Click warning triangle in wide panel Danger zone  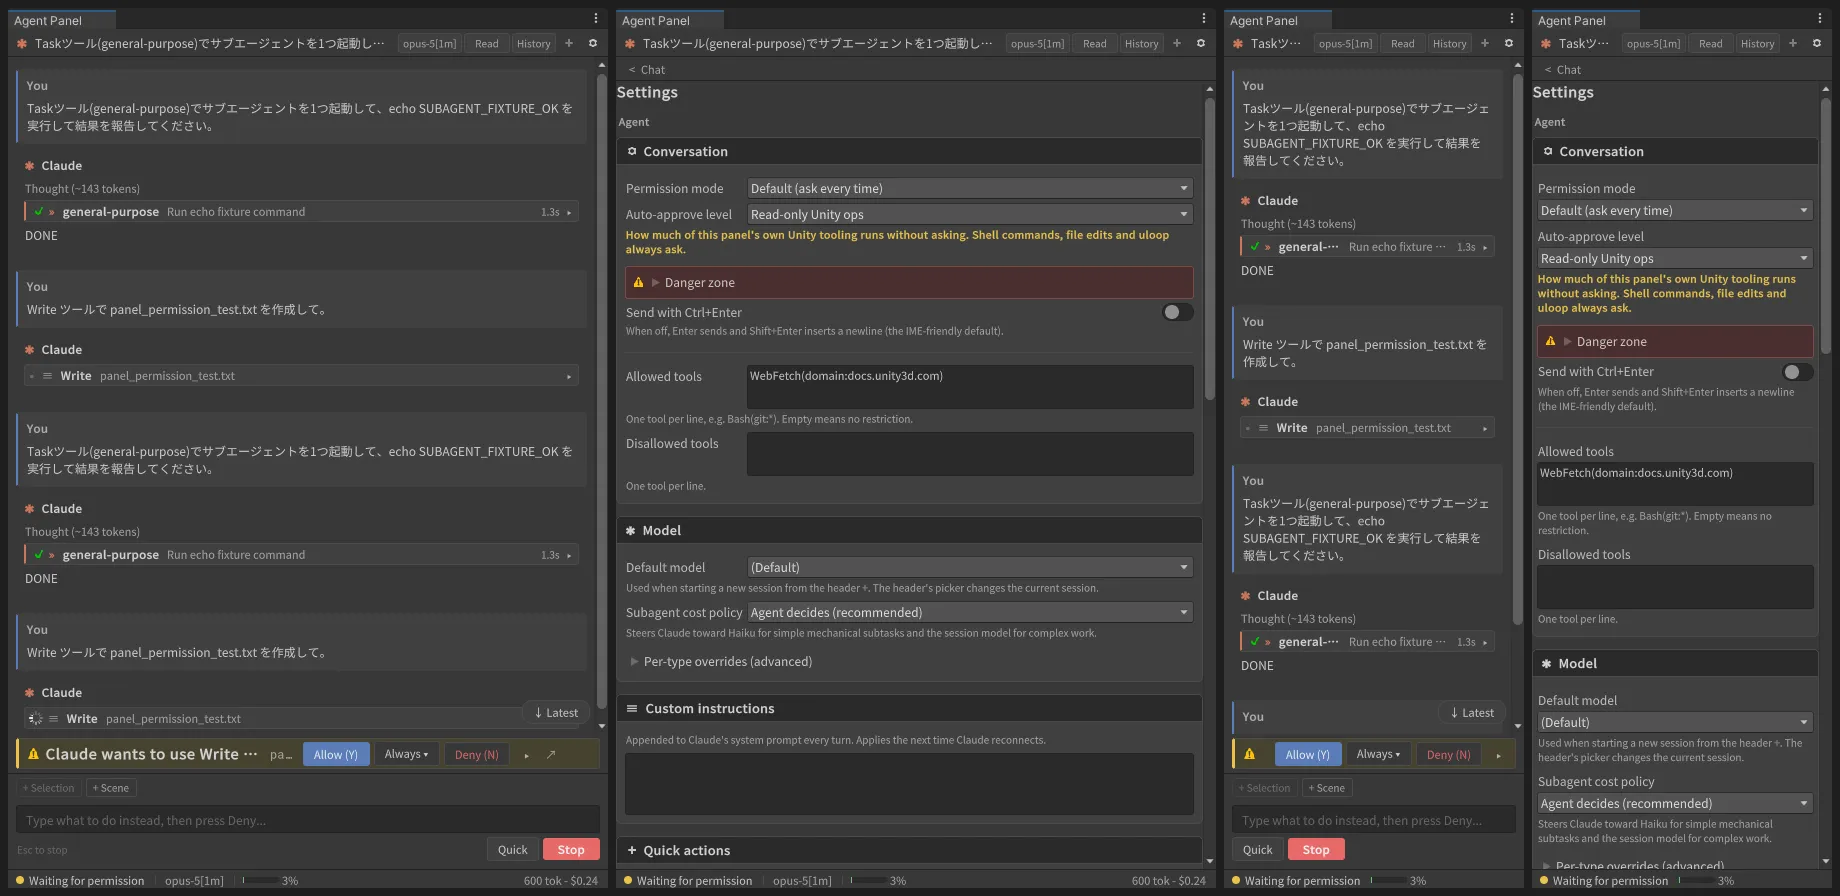point(638,283)
